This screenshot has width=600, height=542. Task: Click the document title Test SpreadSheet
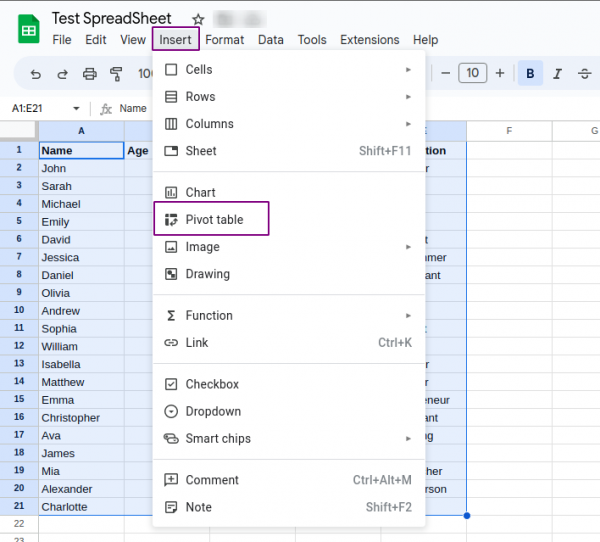click(111, 18)
